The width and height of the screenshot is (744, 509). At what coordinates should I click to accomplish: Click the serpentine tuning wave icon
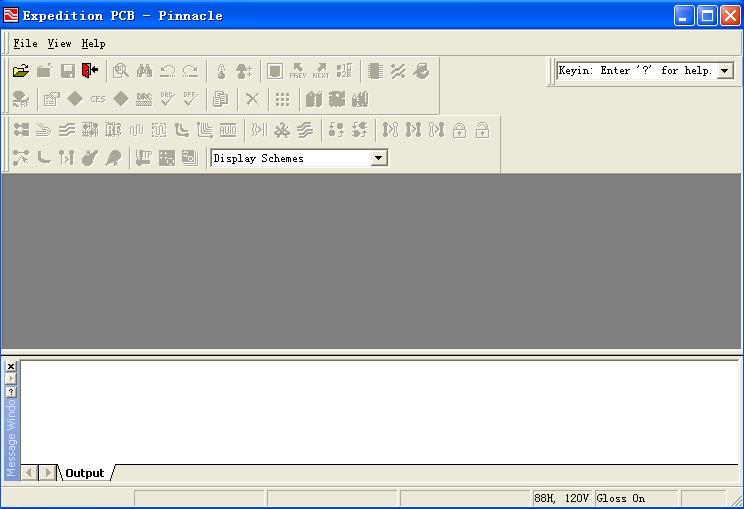(136, 130)
